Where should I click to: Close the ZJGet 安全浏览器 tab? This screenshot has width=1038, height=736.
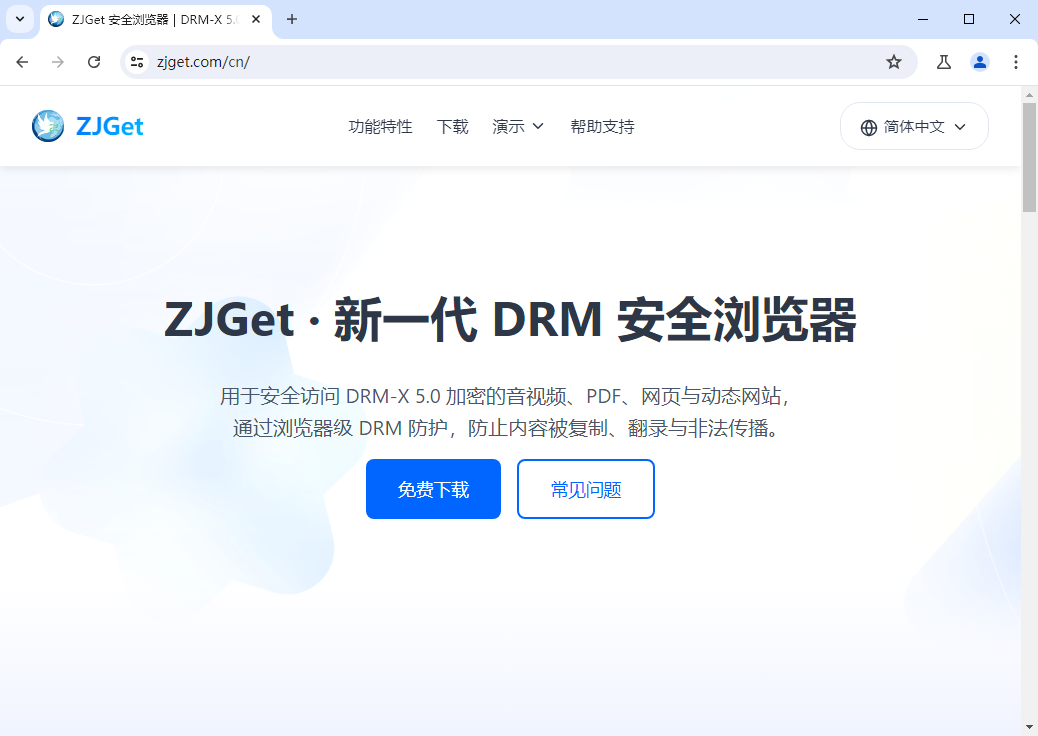tap(256, 19)
